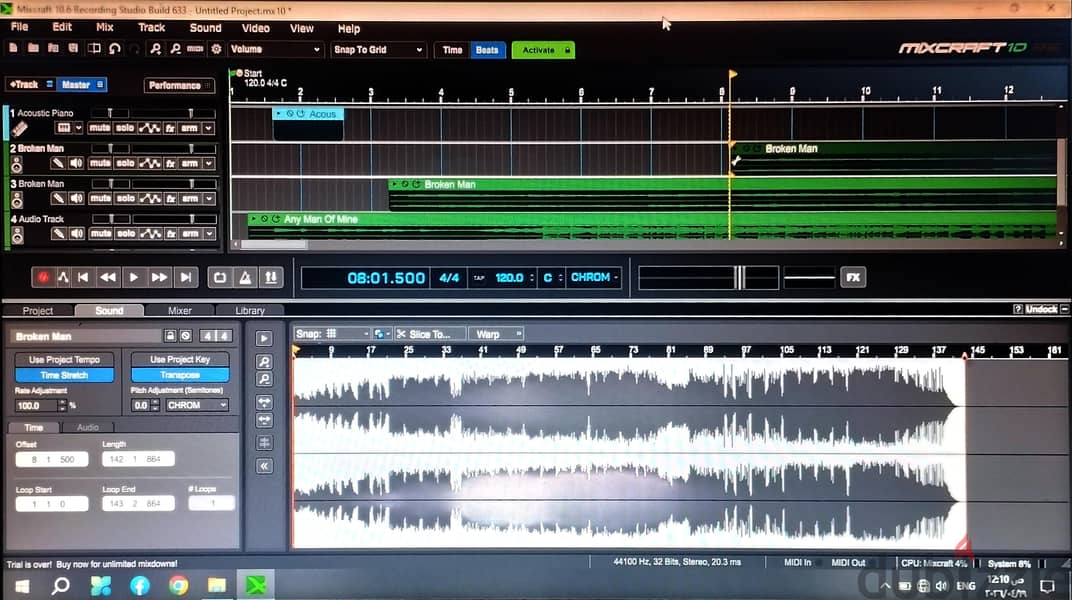Arm the Audio Track for recording
This screenshot has width=1072, height=600.
[190, 234]
